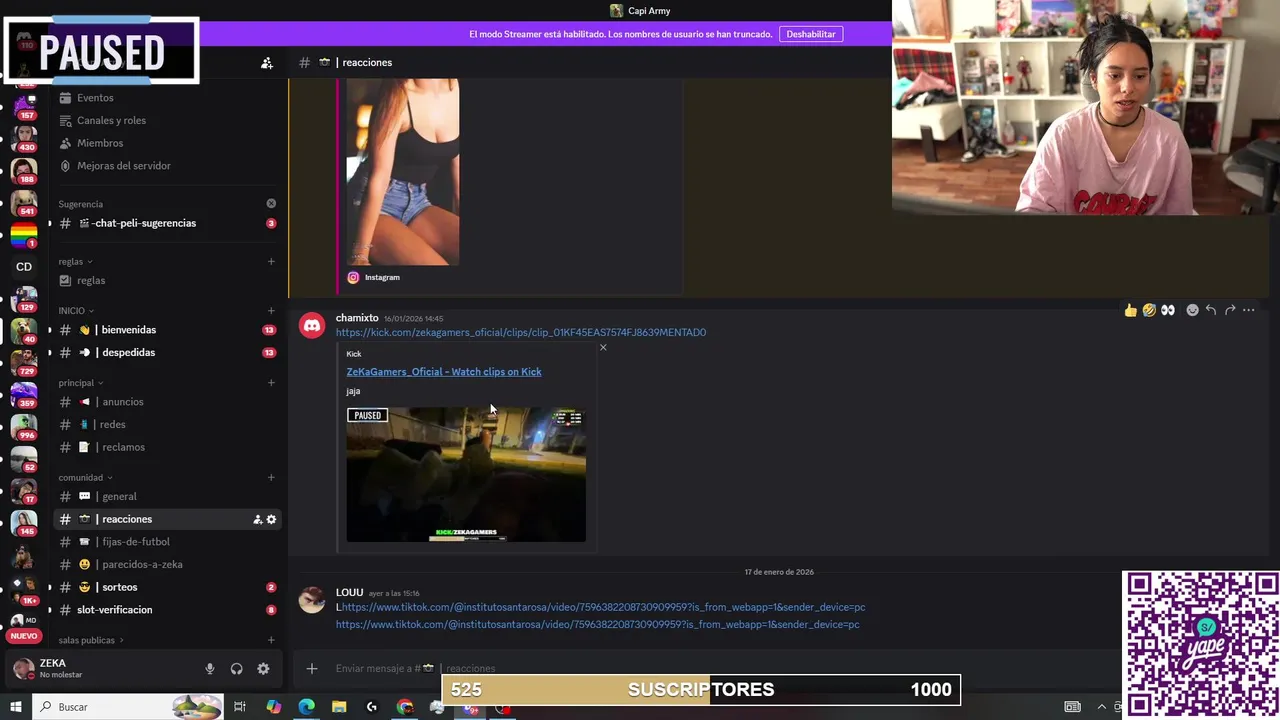
Task: Collapse the comunidad category
Action: pos(85,478)
